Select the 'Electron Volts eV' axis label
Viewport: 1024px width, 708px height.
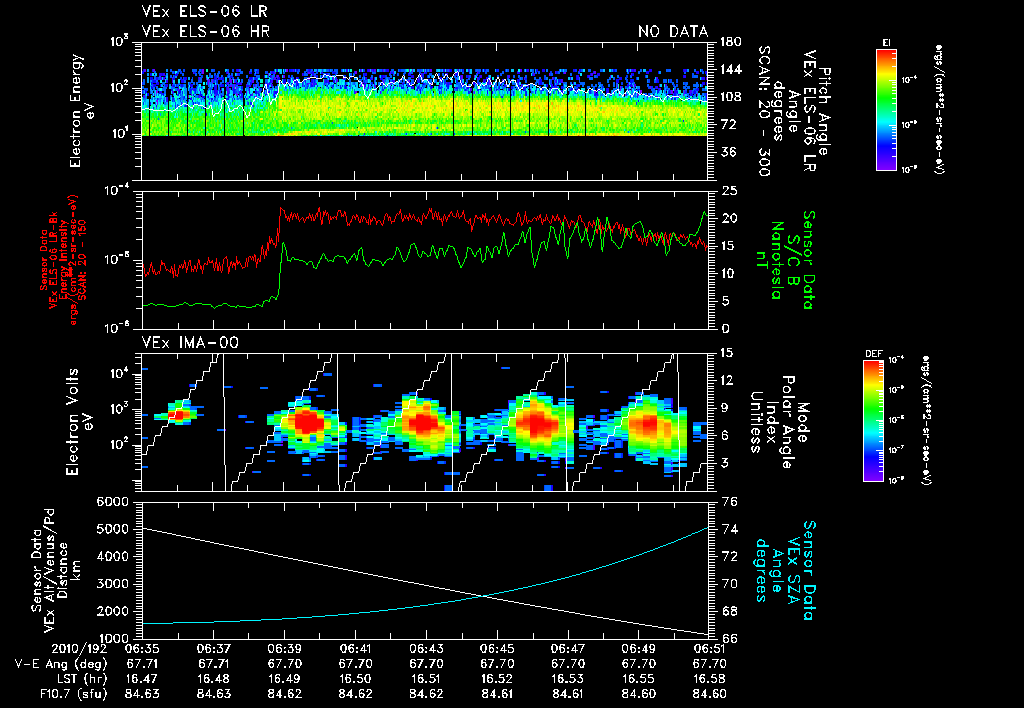pyautogui.click(x=80, y=421)
